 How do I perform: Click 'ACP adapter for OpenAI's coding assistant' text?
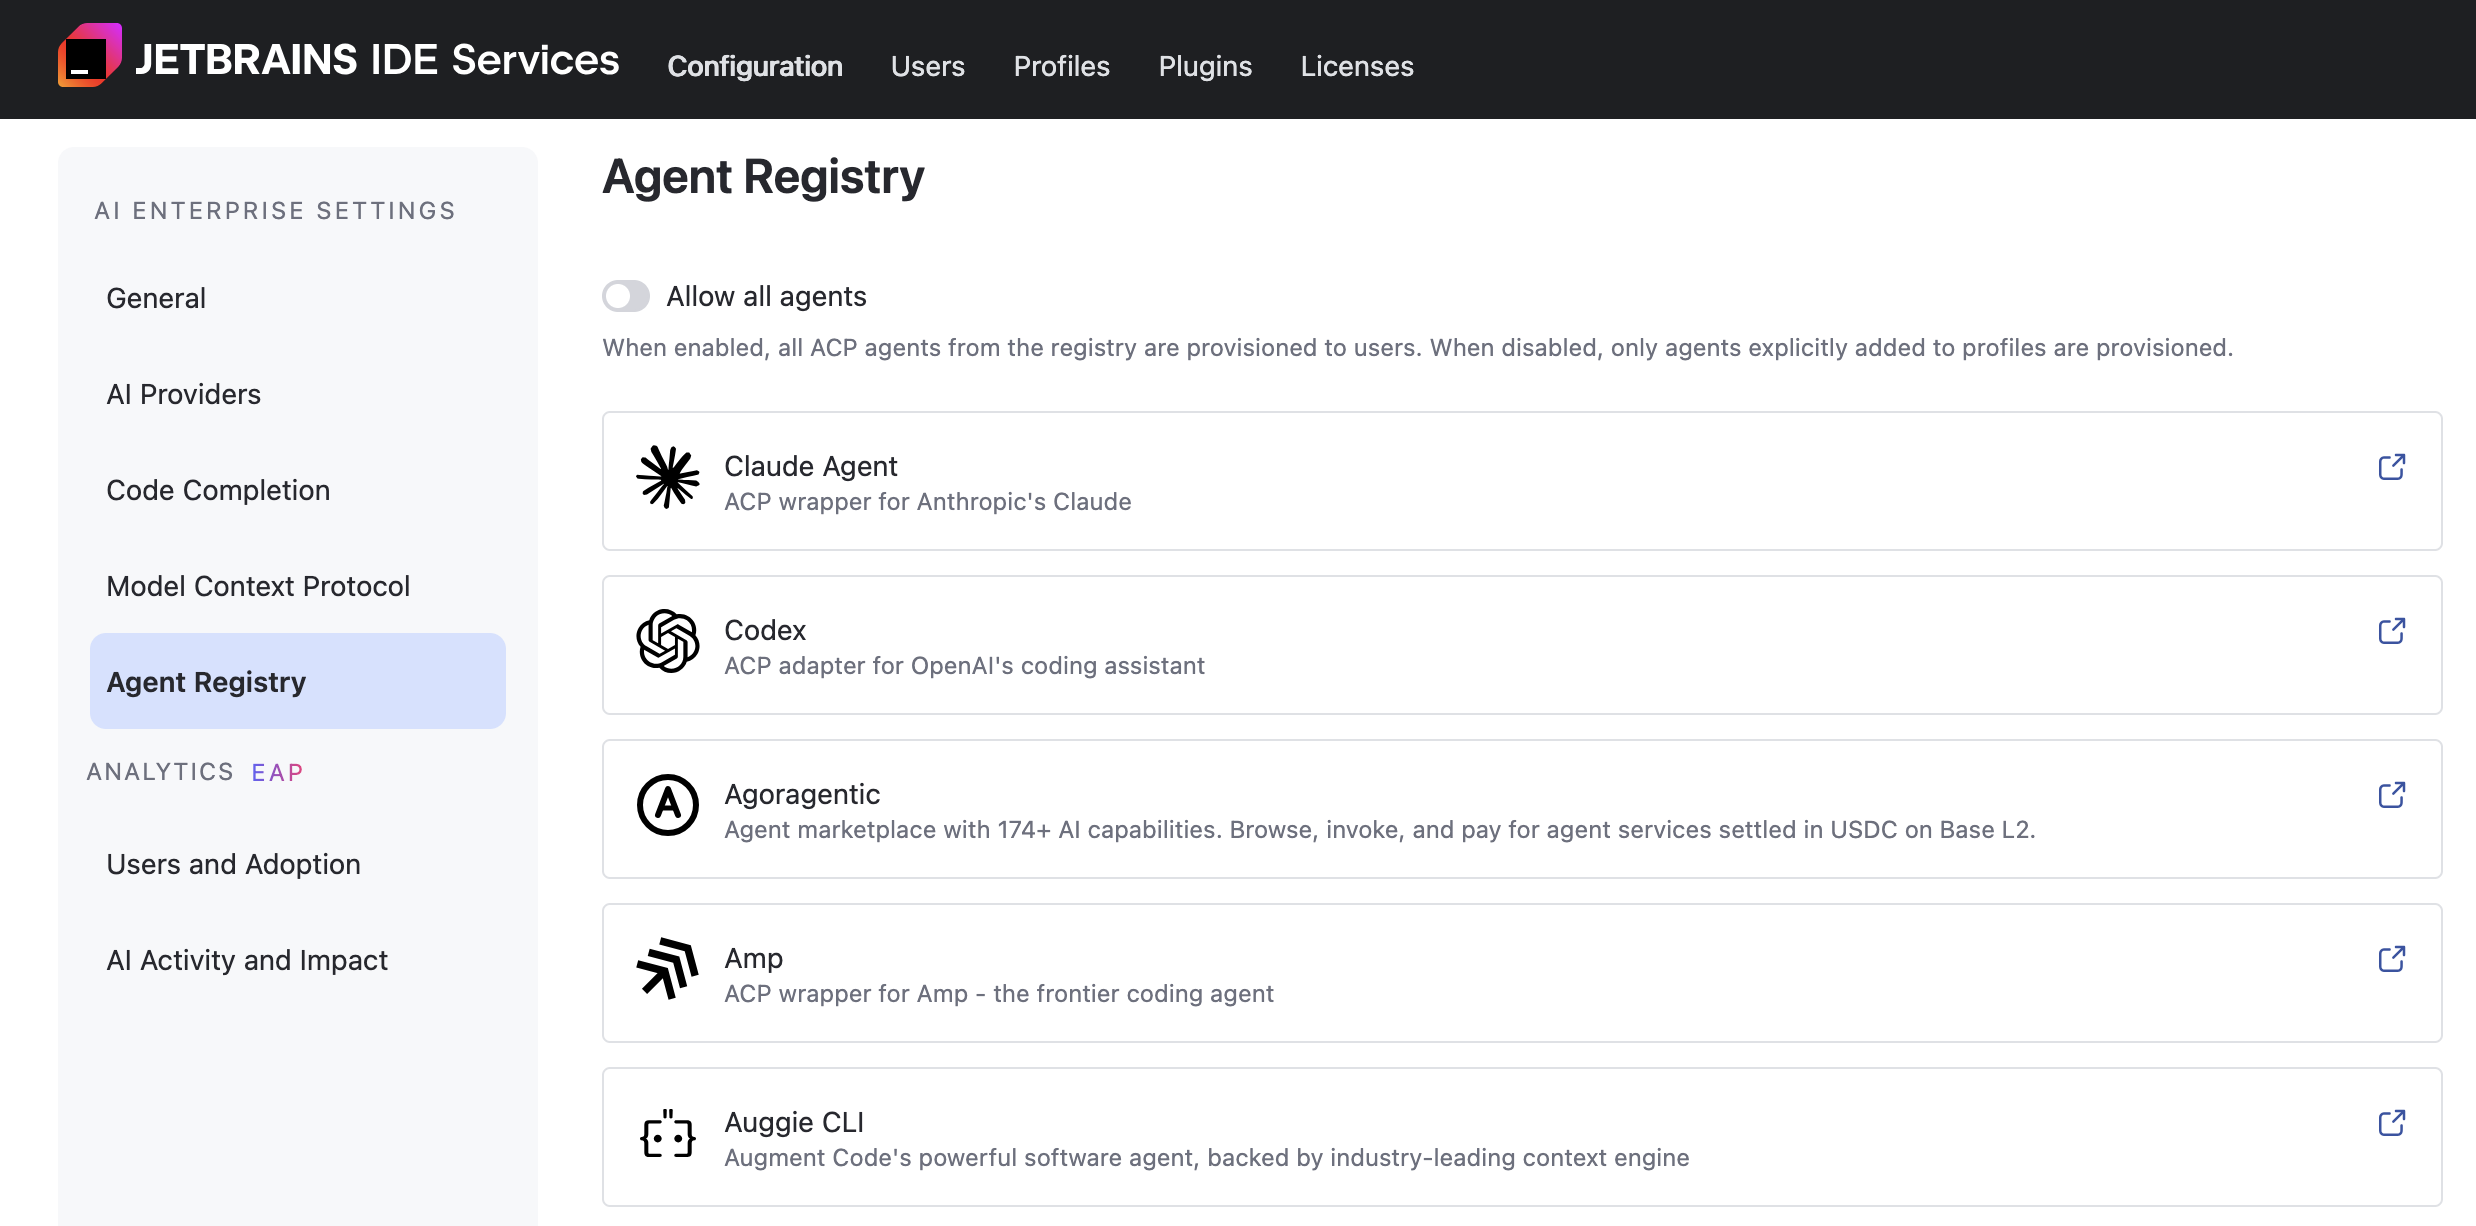coord(965,666)
